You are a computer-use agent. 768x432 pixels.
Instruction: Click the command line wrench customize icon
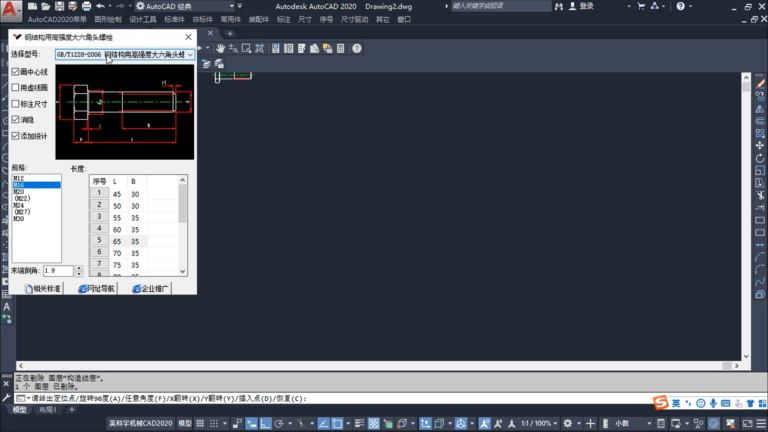(x=6, y=398)
